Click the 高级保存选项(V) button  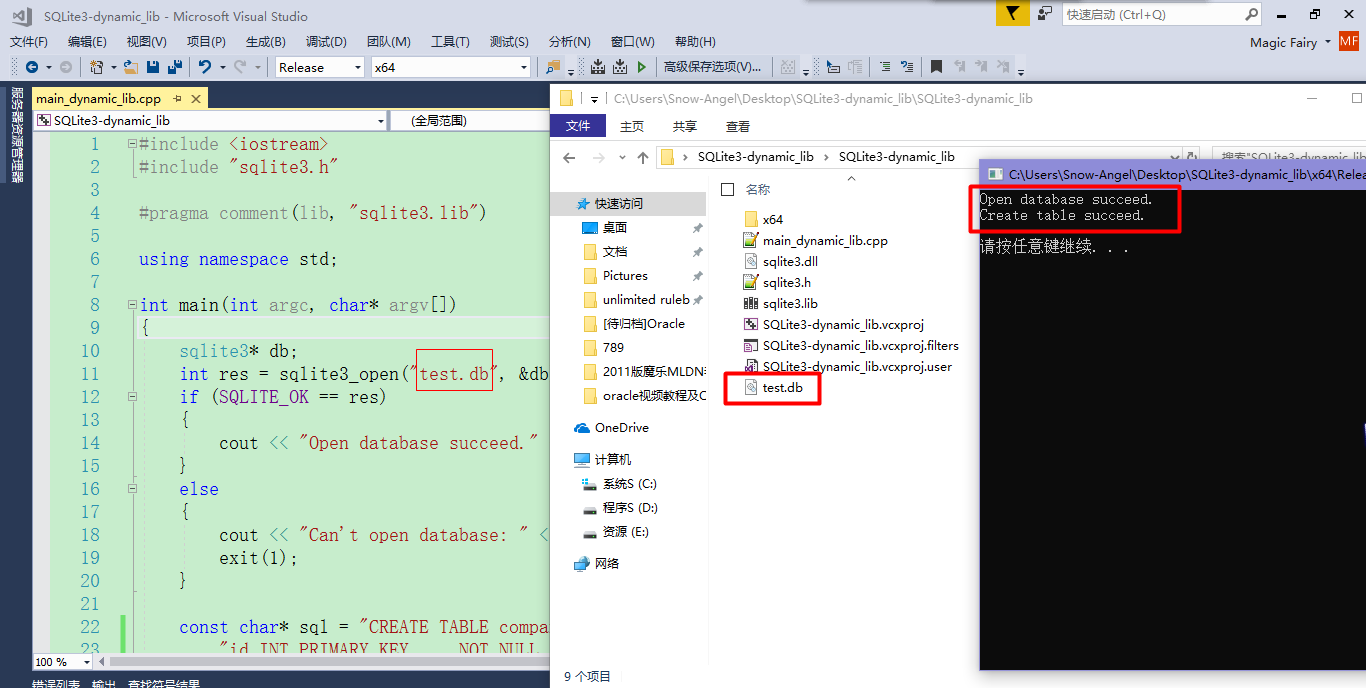point(711,67)
